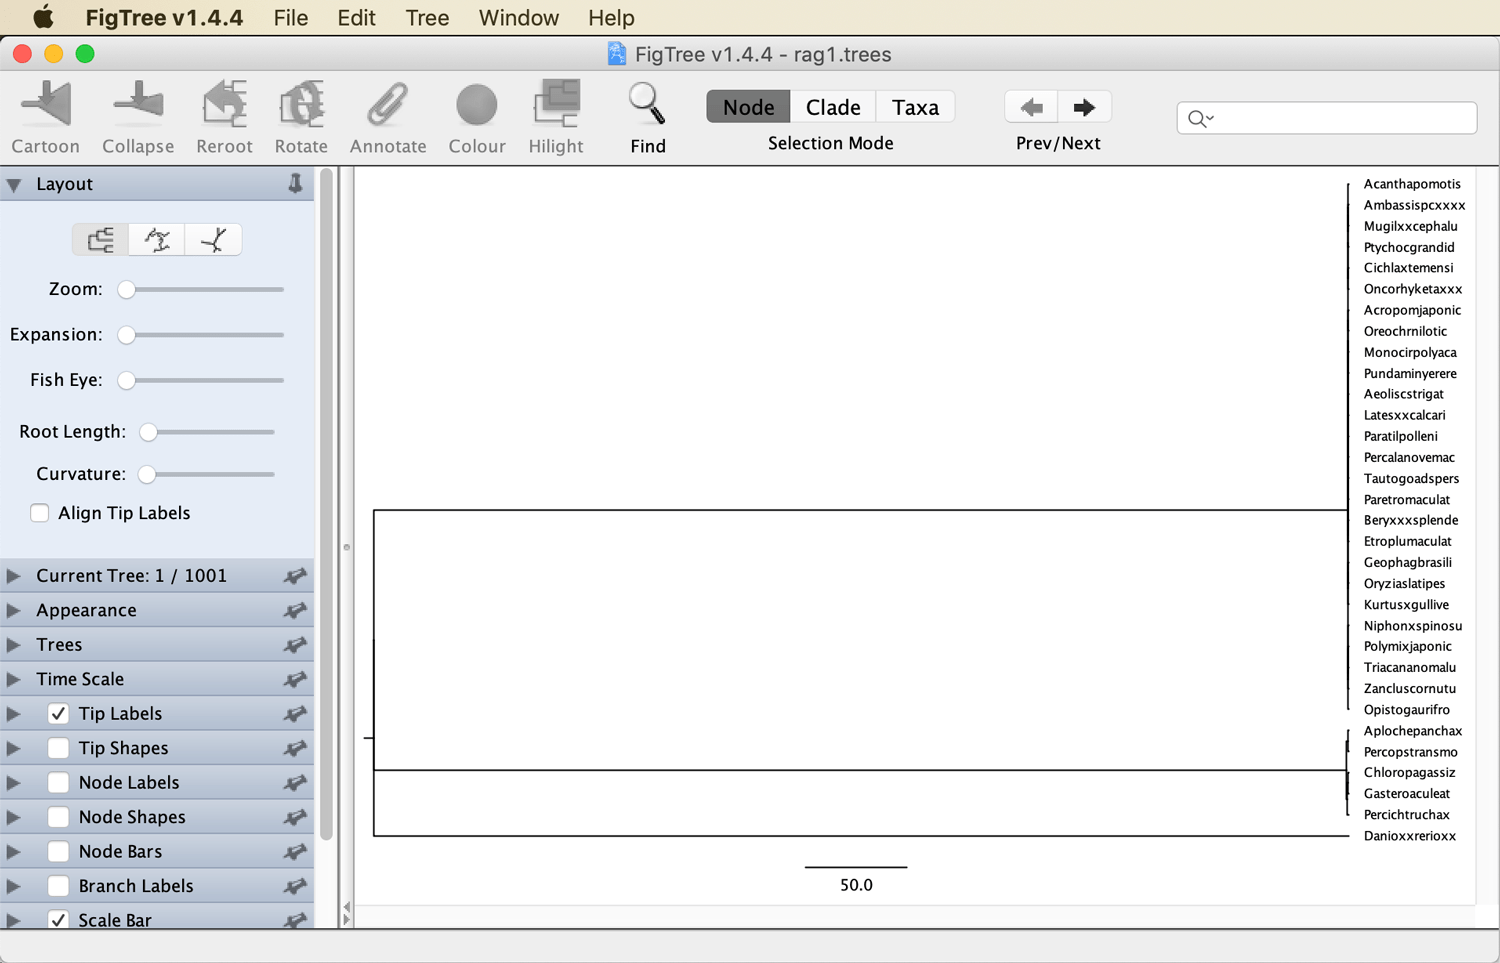Click the Collapse toolbar icon
Viewport: 1500px width, 963px height.
point(138,104)
